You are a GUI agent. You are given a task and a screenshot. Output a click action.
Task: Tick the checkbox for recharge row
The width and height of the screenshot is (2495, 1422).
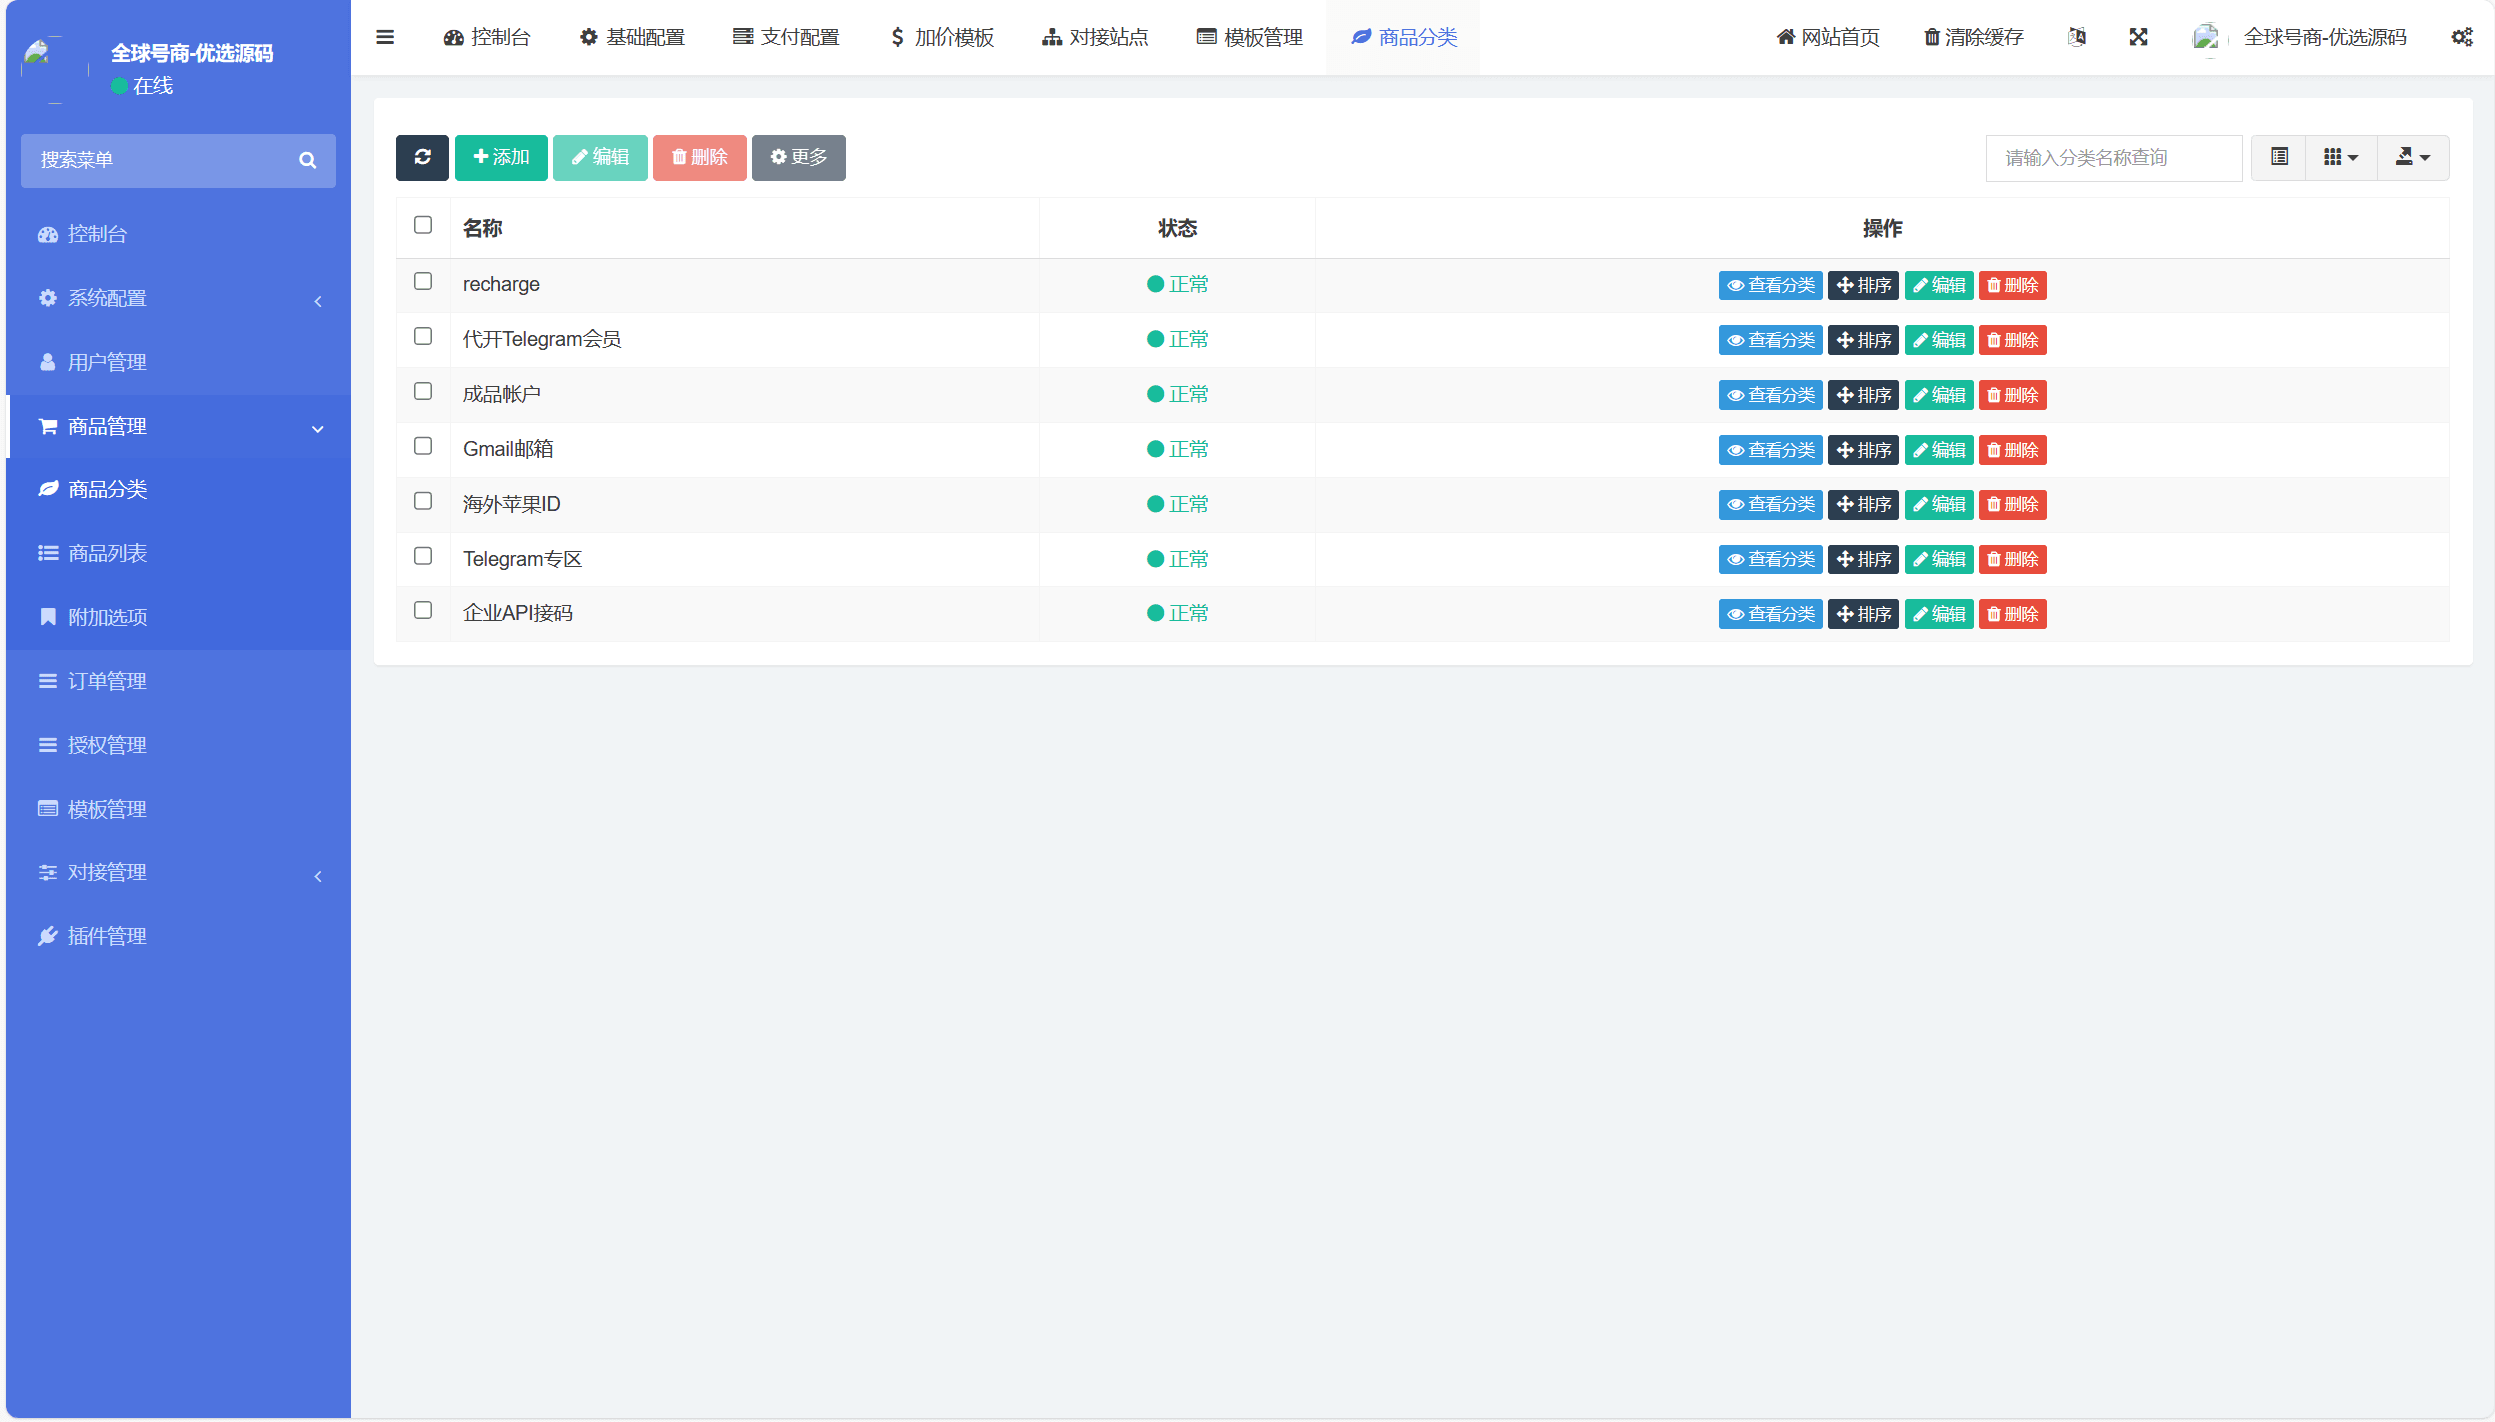423,282
